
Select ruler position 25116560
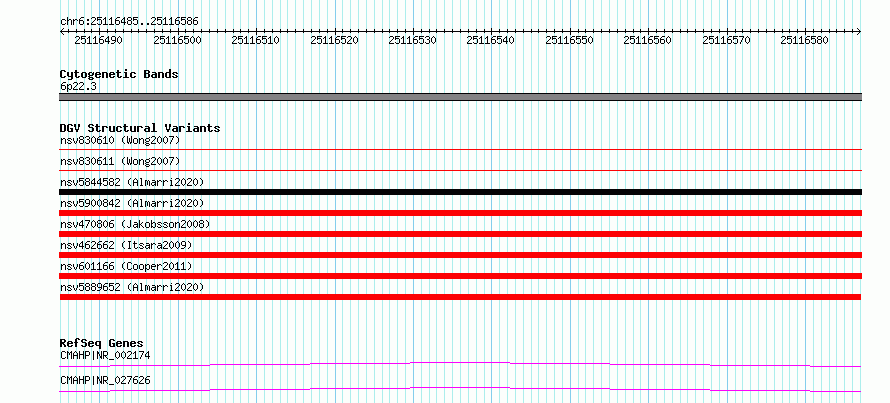pyautogui.click(x=648, y=40)
